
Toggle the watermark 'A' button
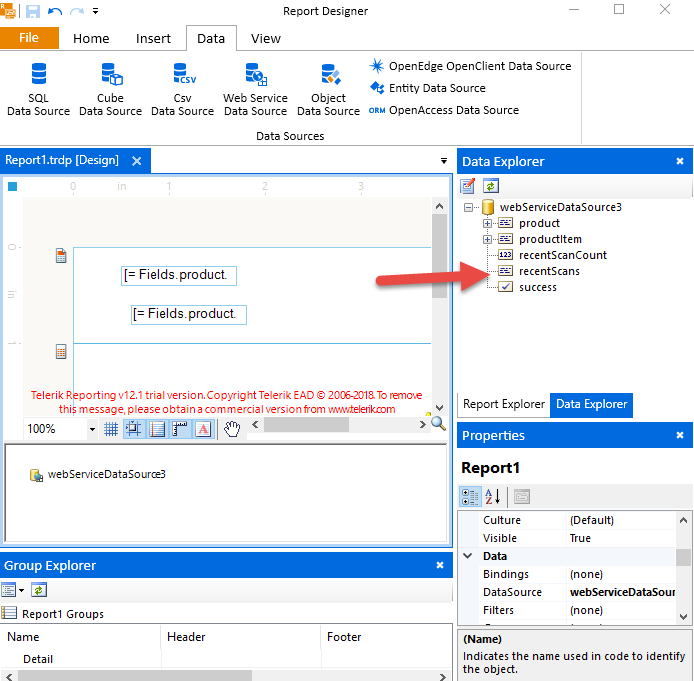203,429
